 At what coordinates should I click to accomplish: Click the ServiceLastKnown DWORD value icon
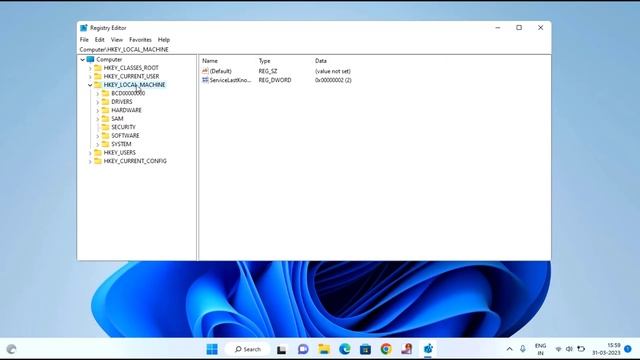[x=205, y=80]
